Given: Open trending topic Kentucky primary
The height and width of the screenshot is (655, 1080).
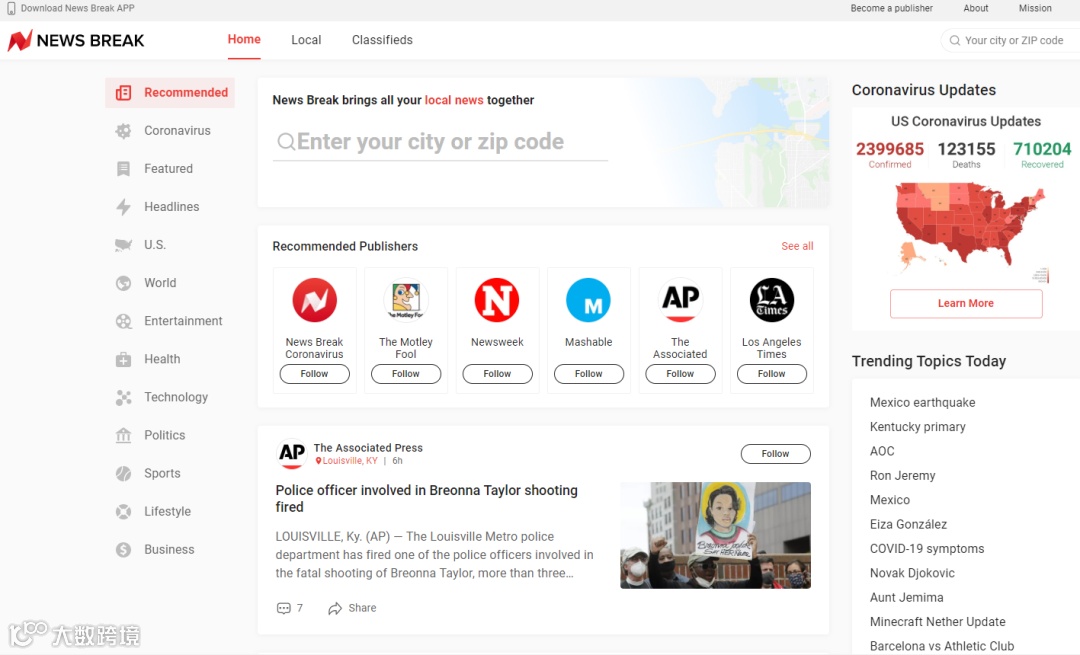Looking at the screenshot, I should (x=917, y=427).
